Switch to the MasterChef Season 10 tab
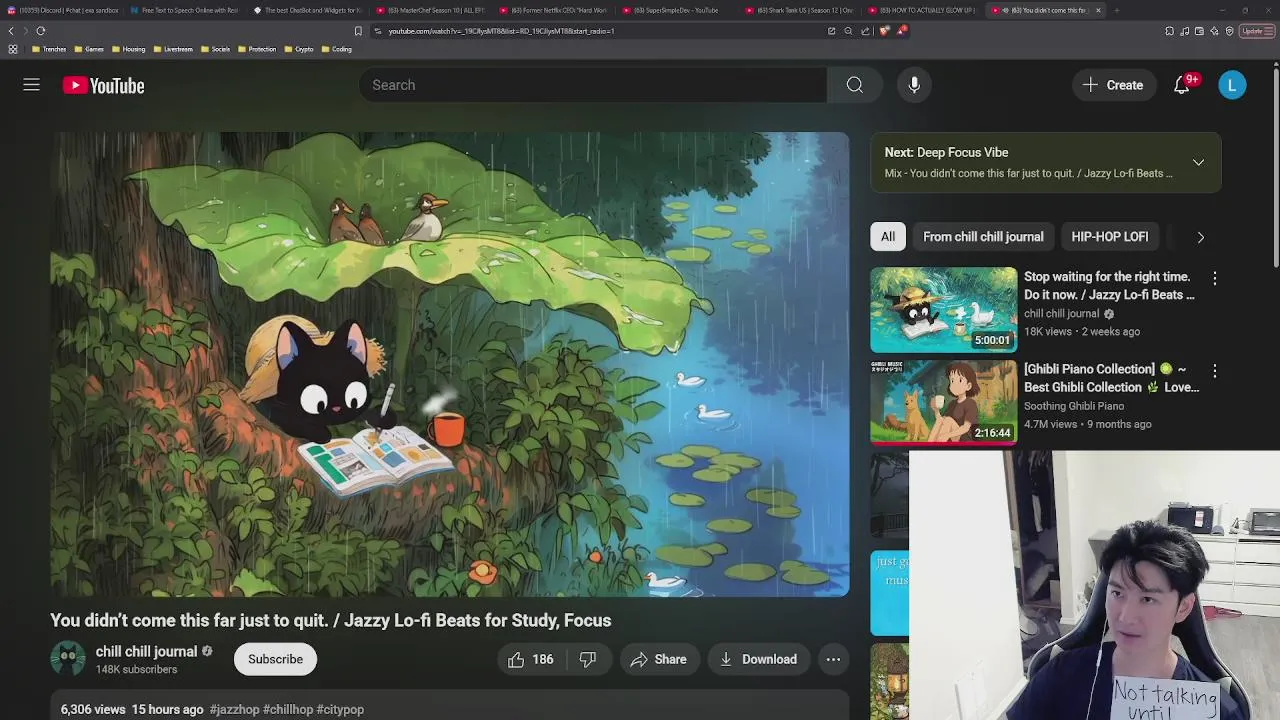 click(x=430, y=10)
